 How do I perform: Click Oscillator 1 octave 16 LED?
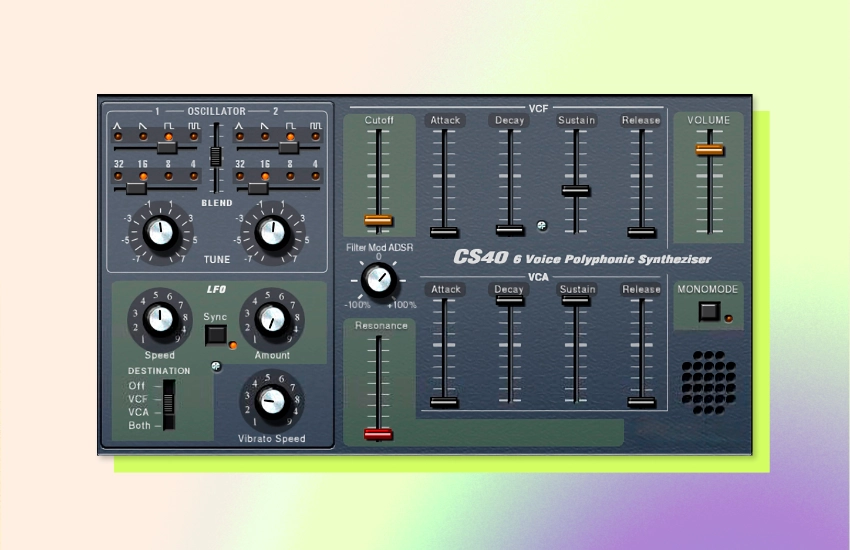pyautogui.click(x=143, y=176)
